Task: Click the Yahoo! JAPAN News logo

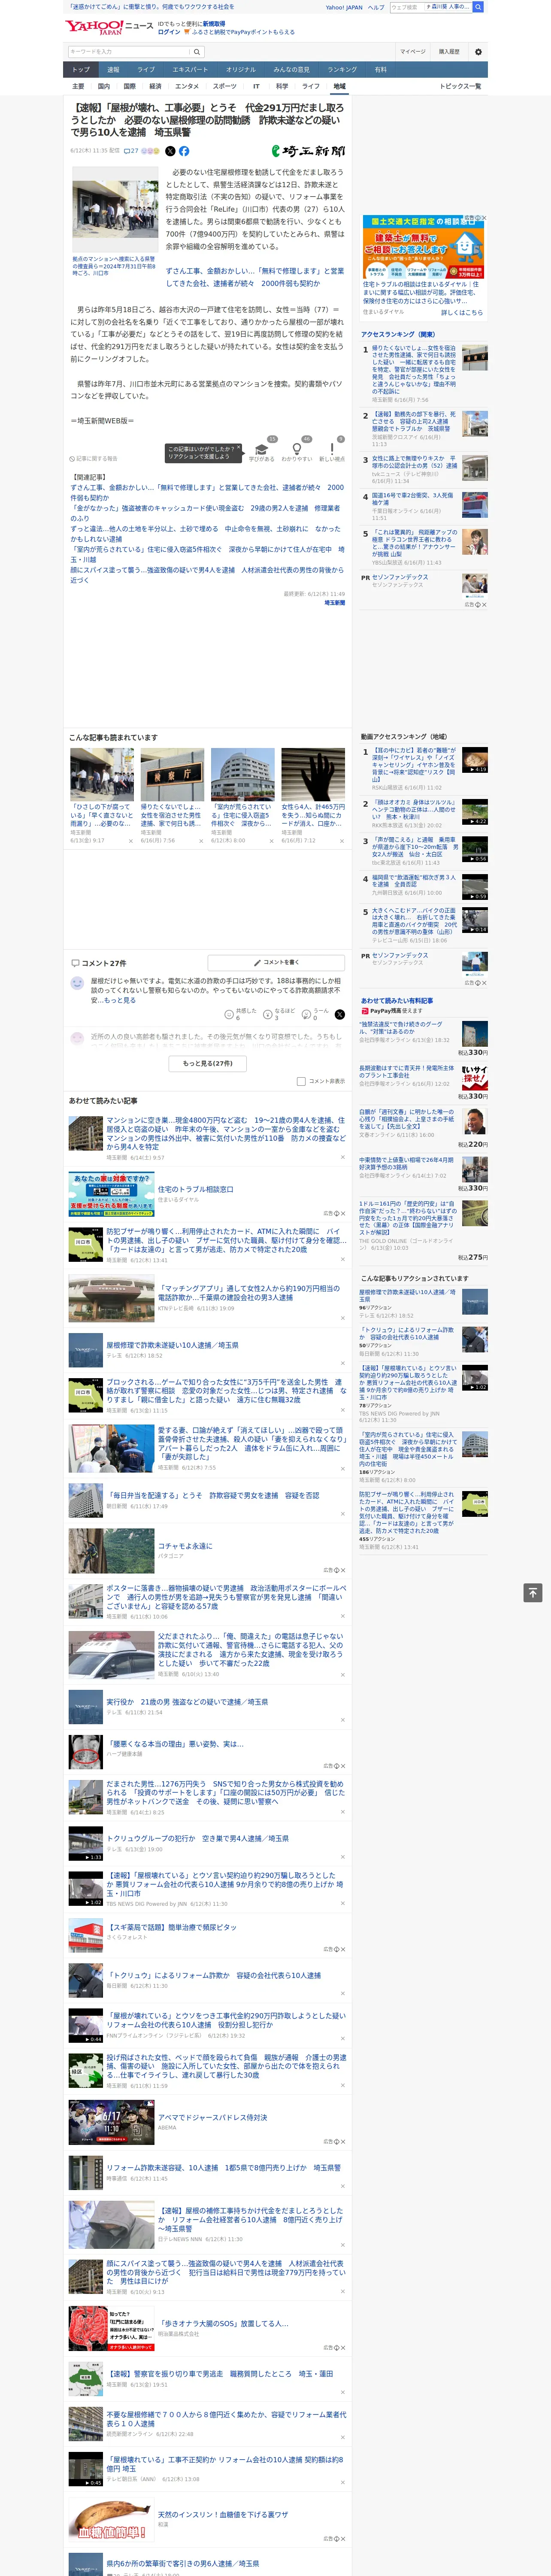Action: pyautogui.click(x=110, y=27)
